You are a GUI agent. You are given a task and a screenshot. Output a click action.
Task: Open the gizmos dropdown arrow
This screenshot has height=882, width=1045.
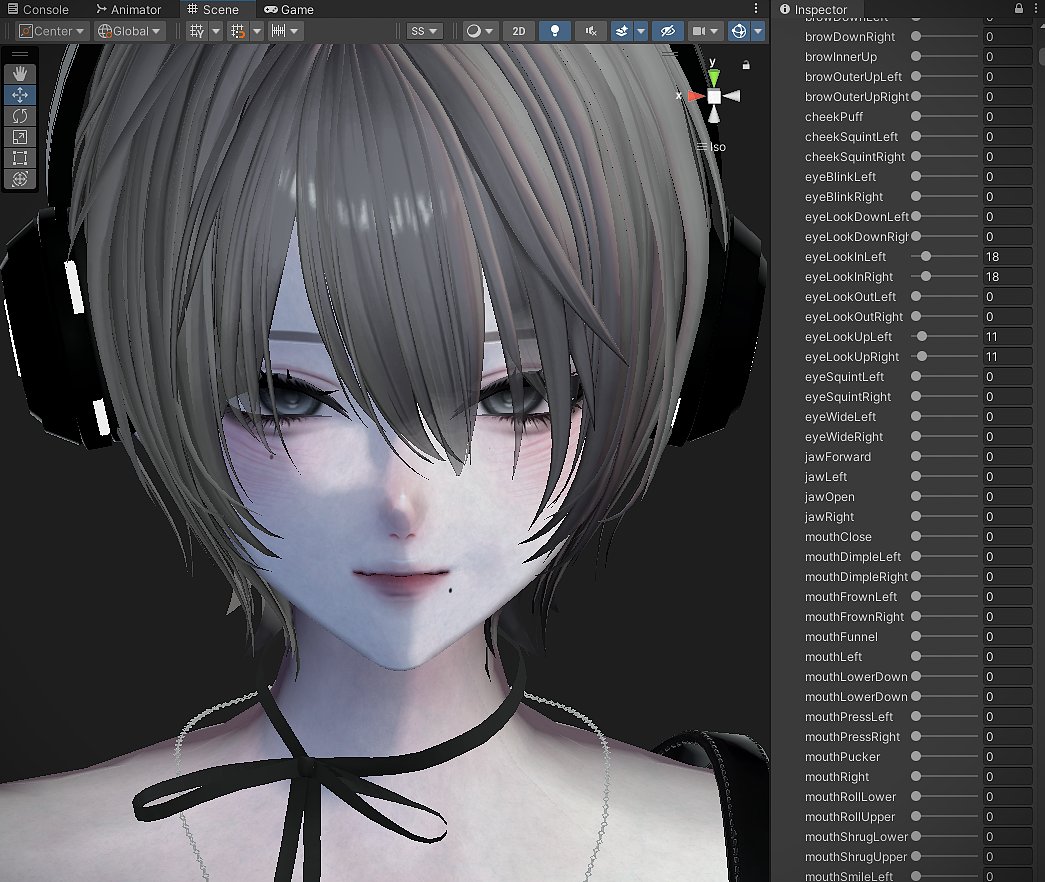click(x=758, y=31)
